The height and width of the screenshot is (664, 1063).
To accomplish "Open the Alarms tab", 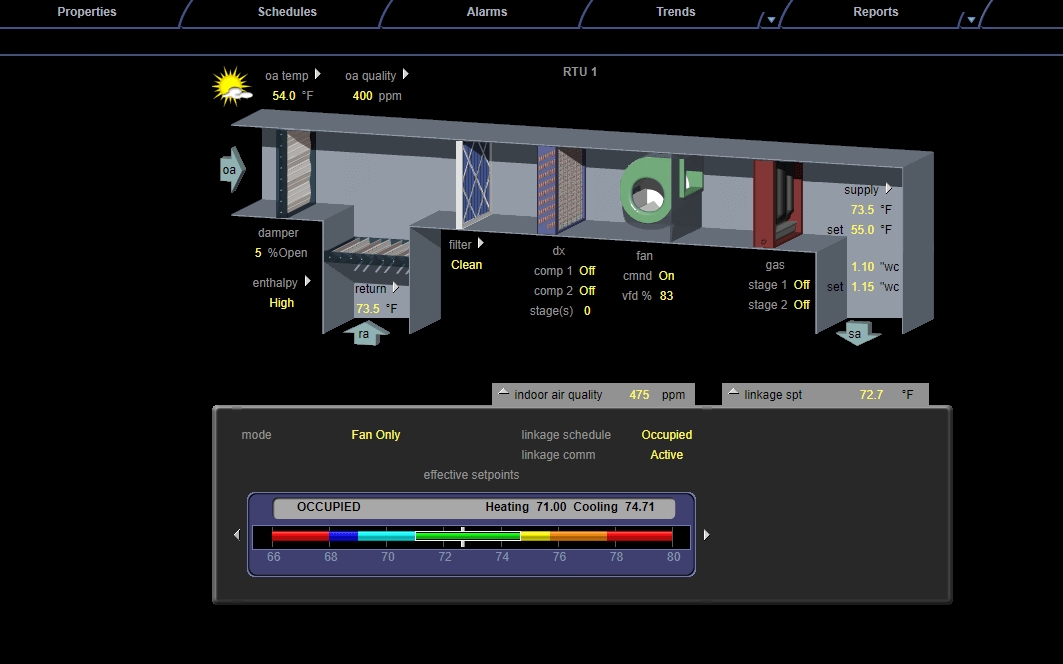I will pyautogui.click(x=487, y=12).
